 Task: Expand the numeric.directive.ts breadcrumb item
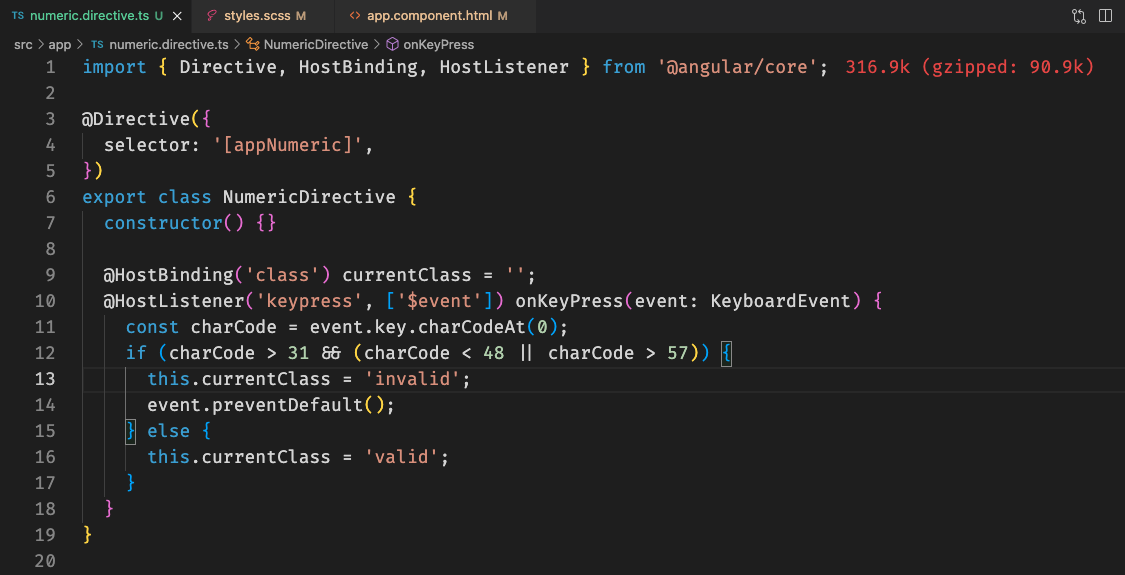168,45
